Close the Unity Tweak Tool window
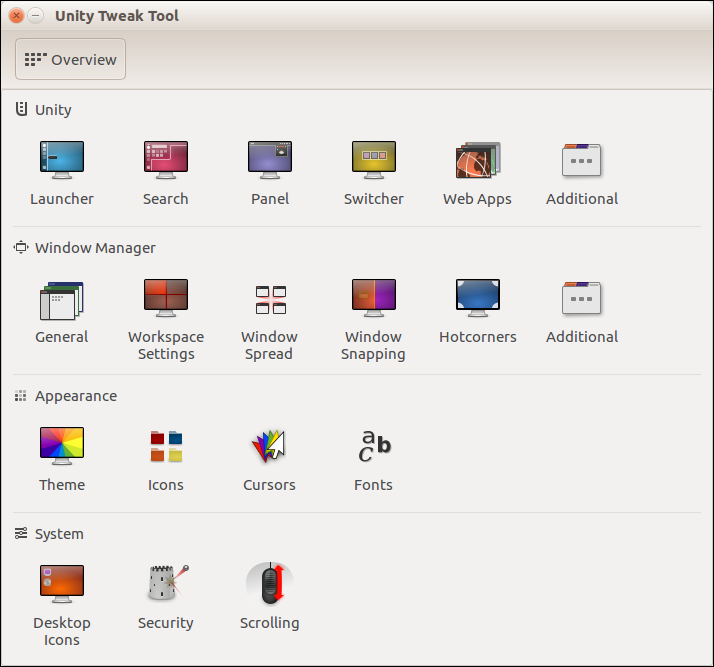 click(x=16, y=15)
